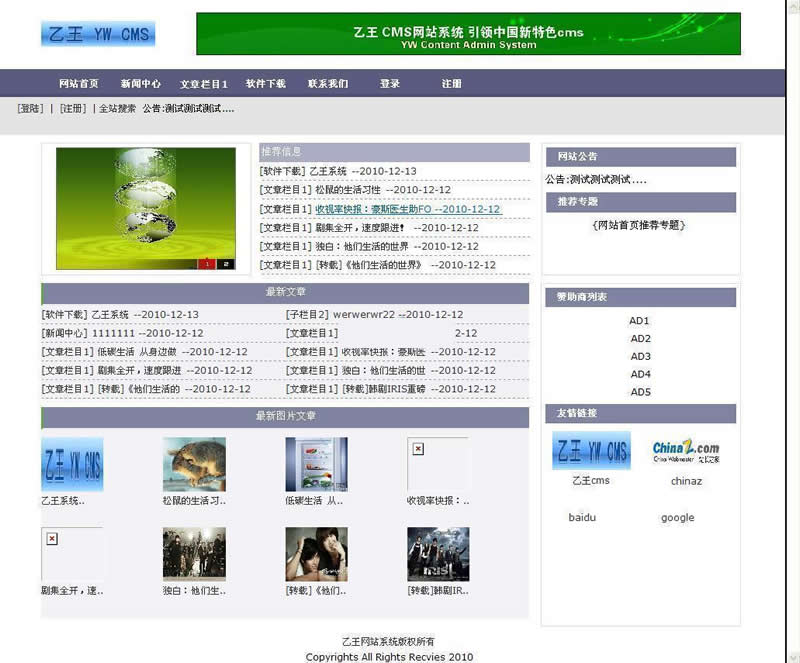Image resolution: width=800 pixels, height=663 pixels.
Task: Select slideshow page number 1
Action: (x=206, y=262)
